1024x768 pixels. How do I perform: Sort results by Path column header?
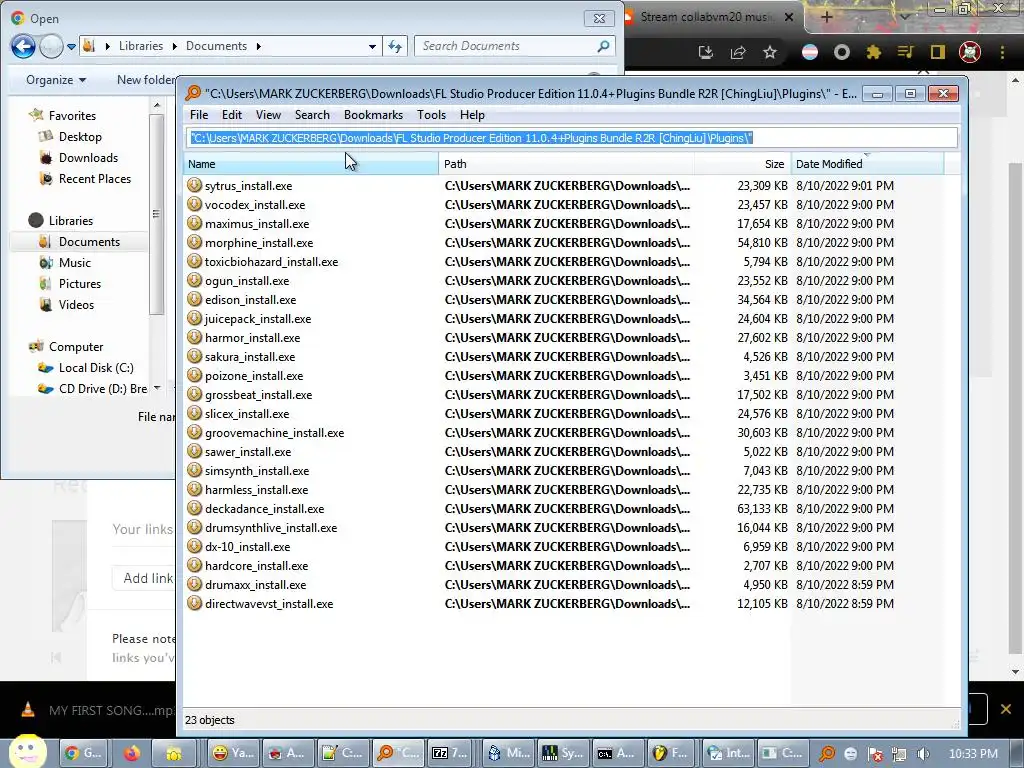pos(566,164)
